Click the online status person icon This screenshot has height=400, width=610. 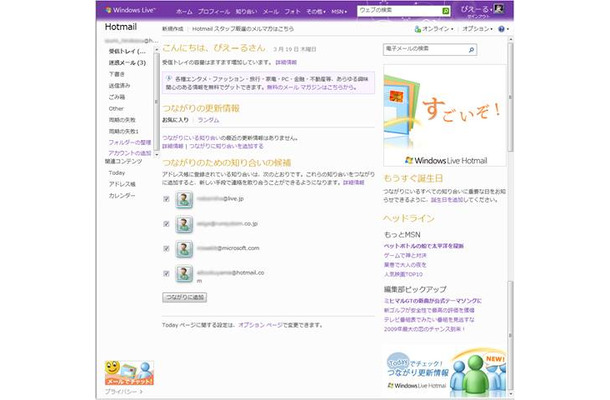pos(417,29)
